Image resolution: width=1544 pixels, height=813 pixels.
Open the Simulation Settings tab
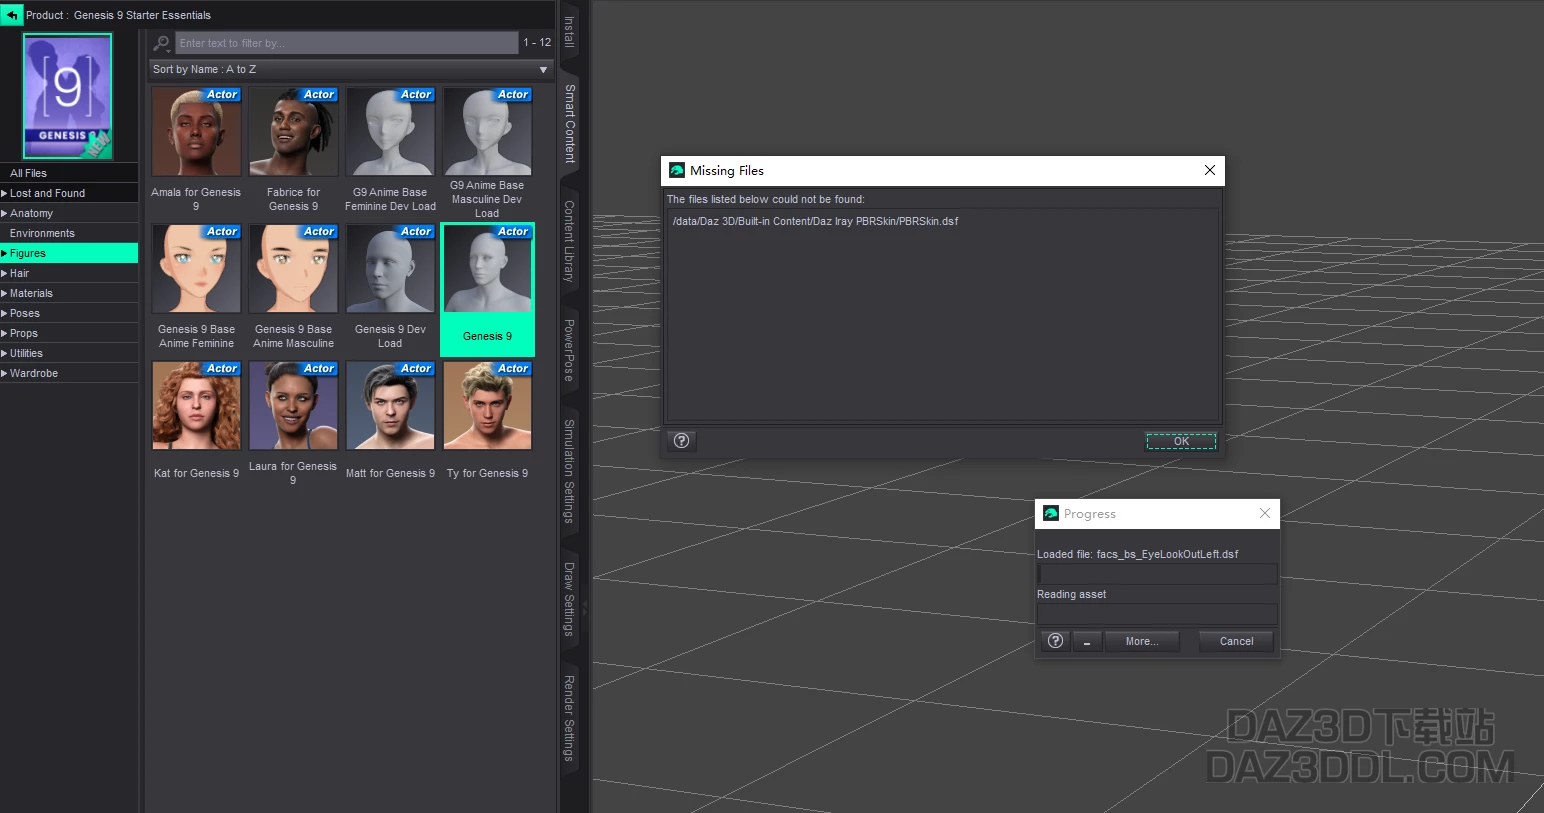point(569,471)
